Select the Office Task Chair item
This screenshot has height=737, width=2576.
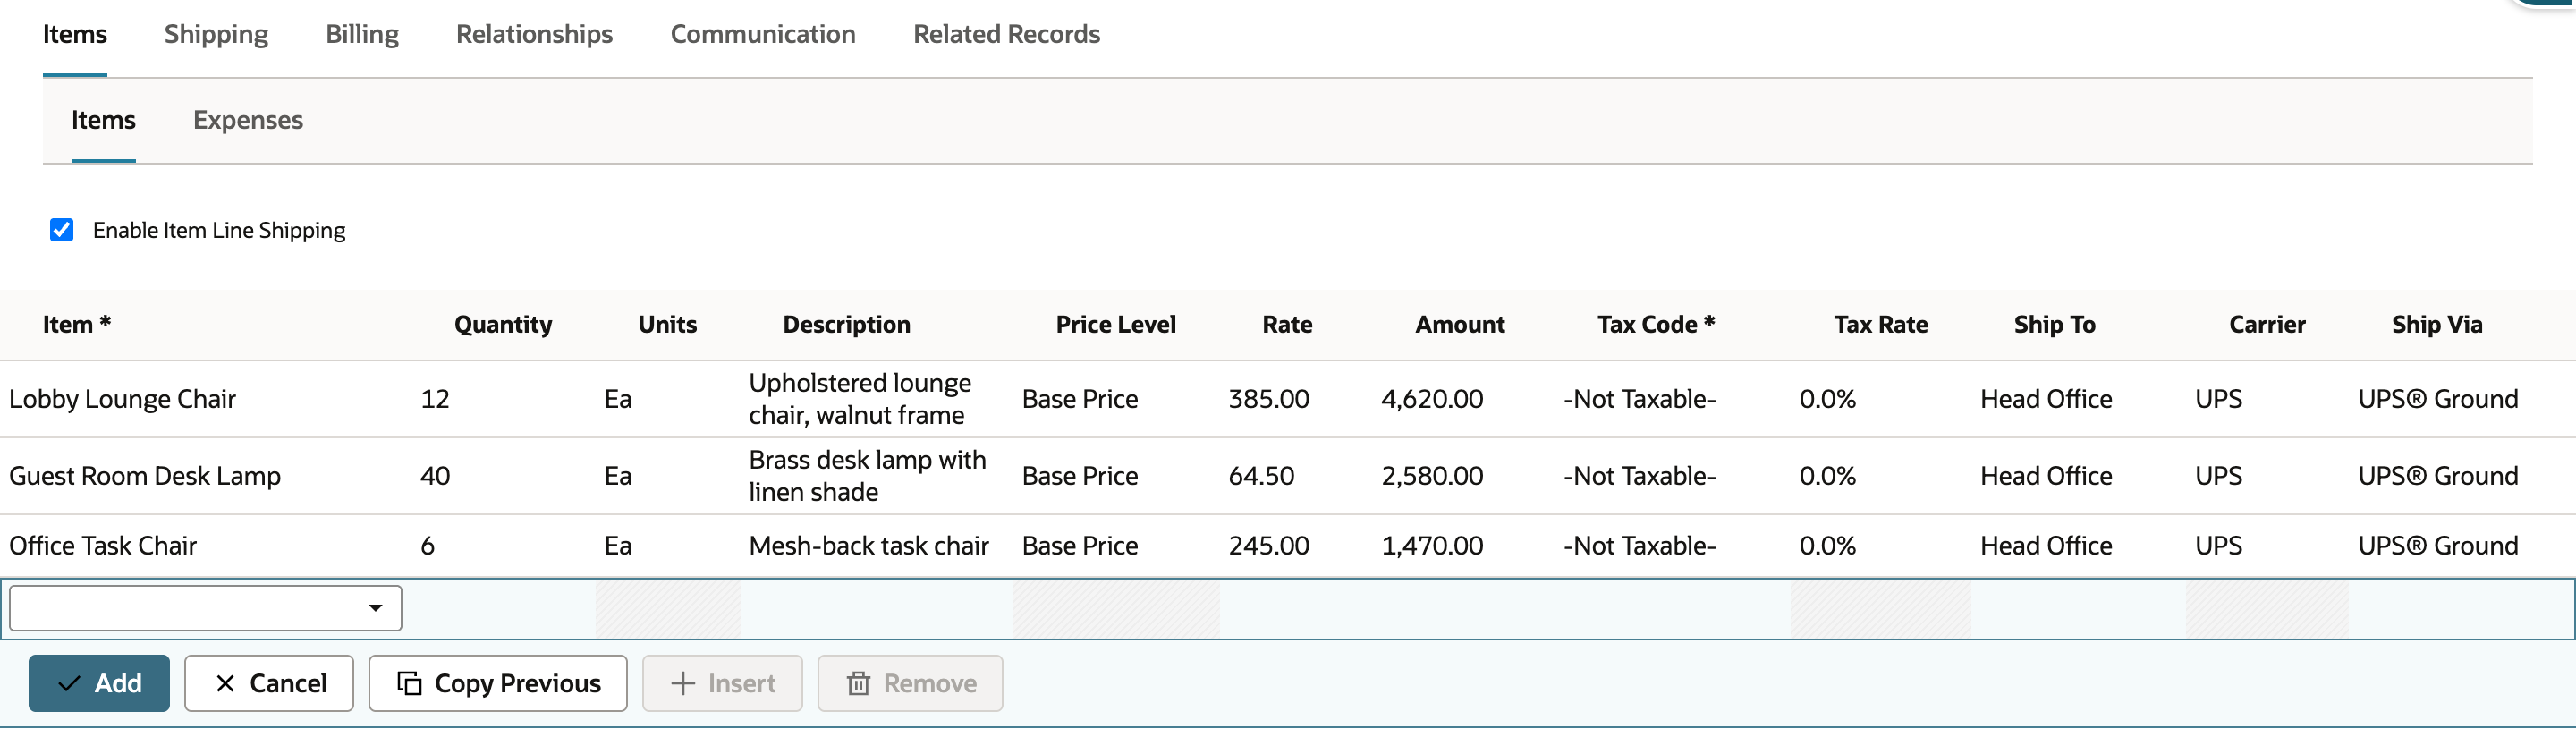click(x=103, y=546)
